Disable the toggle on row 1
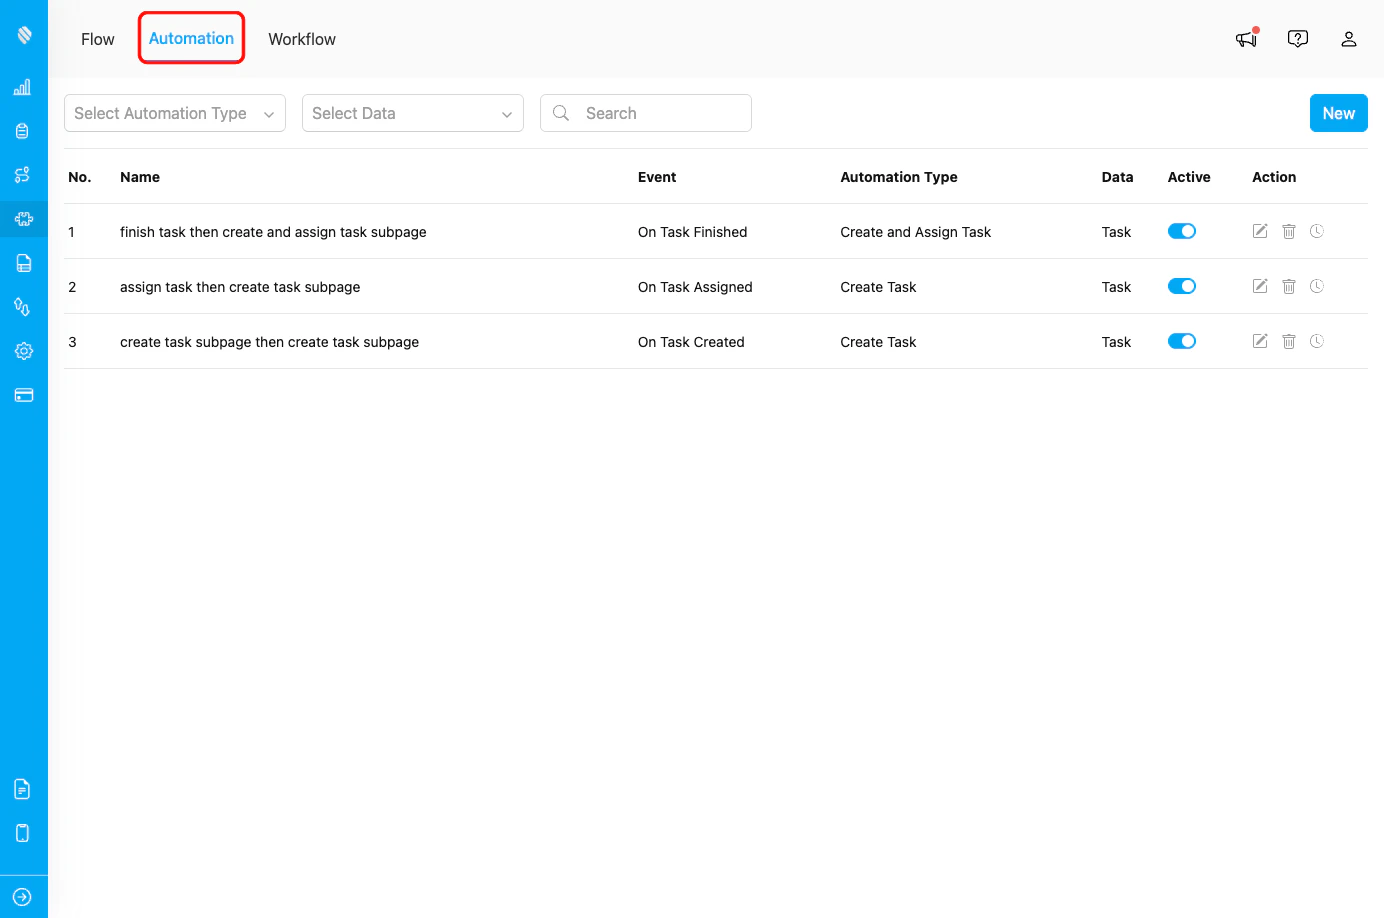This screenshot has height=918, width=1384. [x=1181, y=230]
